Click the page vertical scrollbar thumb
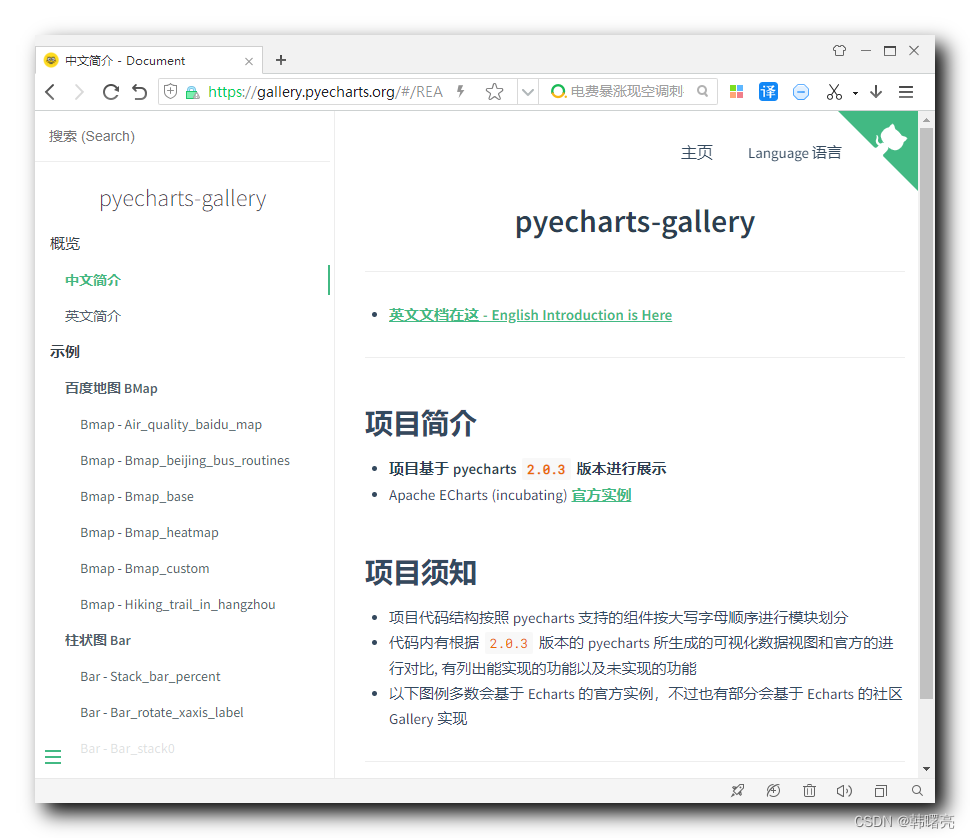This screenshot has height=838, width=970. 926,413
